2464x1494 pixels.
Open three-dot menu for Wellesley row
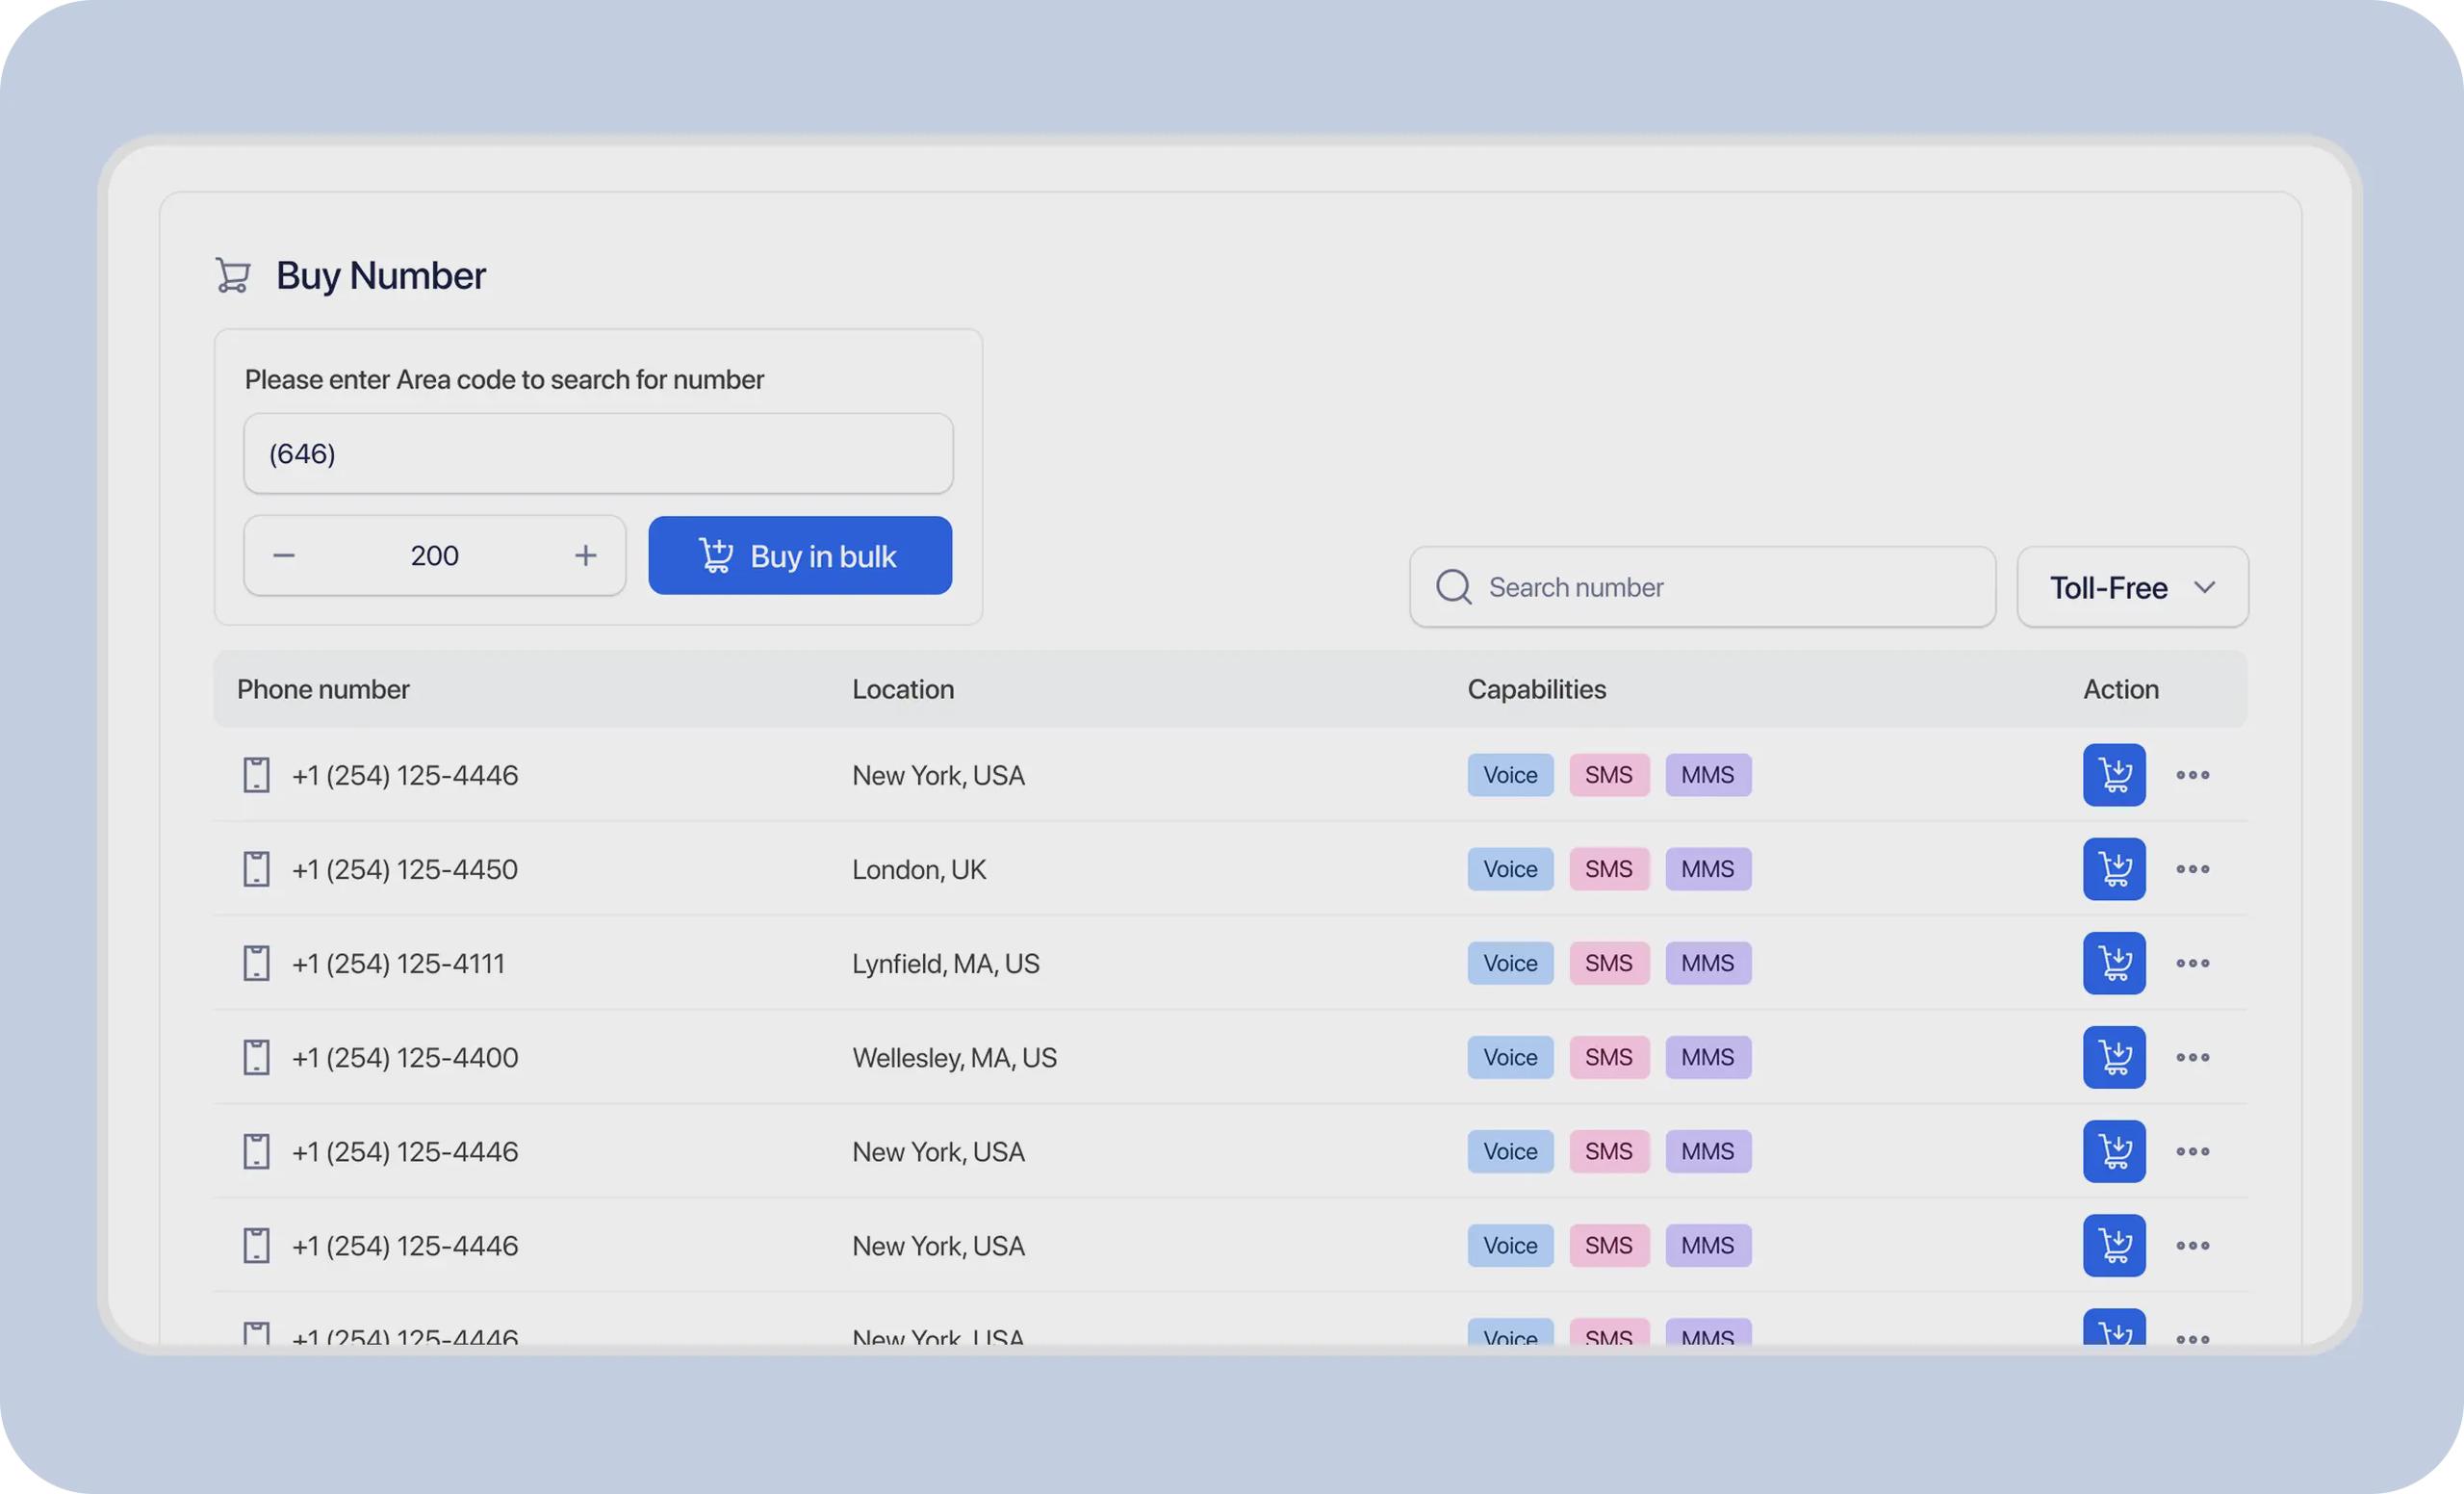pos(2192,1057)
